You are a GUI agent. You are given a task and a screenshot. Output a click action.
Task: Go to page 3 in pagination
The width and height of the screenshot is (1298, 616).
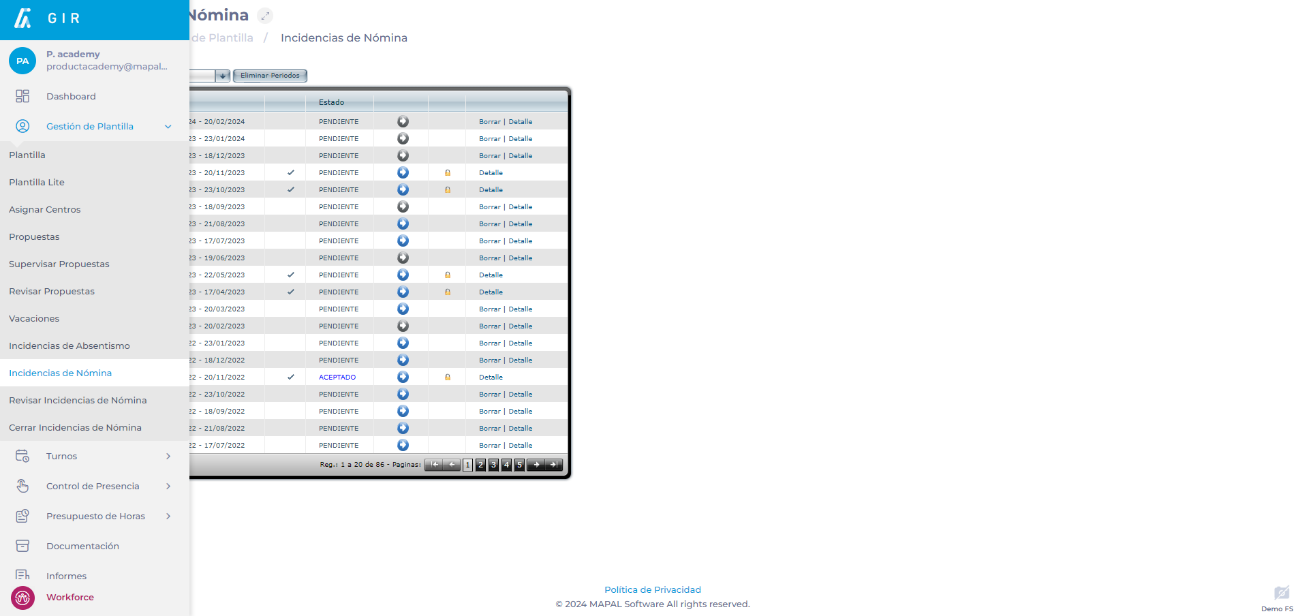(493, 465)
